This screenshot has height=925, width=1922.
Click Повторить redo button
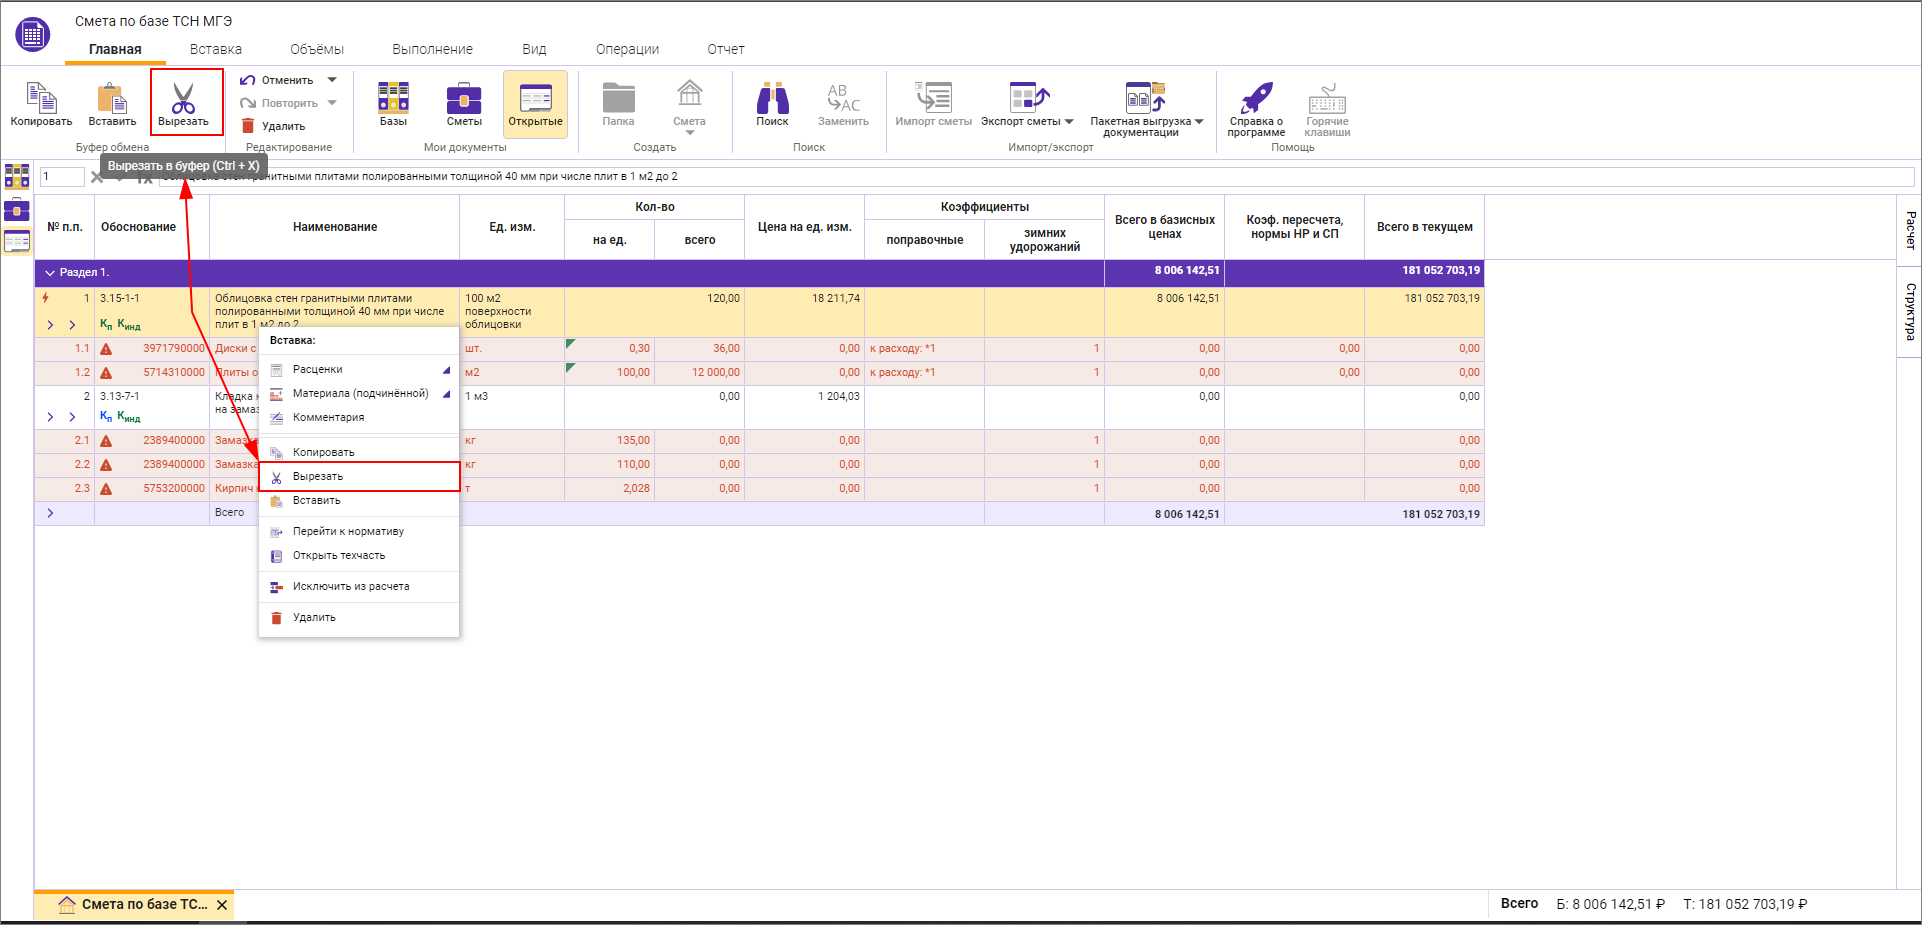point(279,103)
